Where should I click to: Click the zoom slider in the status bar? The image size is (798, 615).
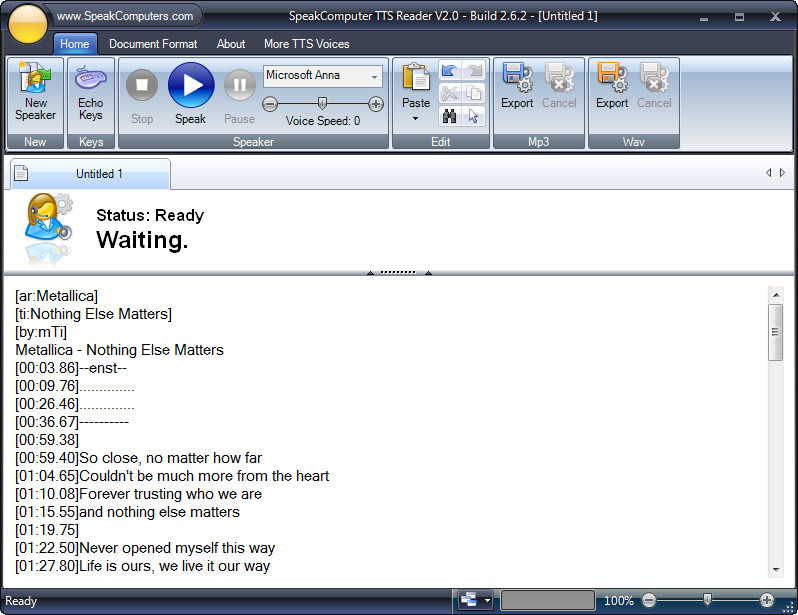pos(707,600)
